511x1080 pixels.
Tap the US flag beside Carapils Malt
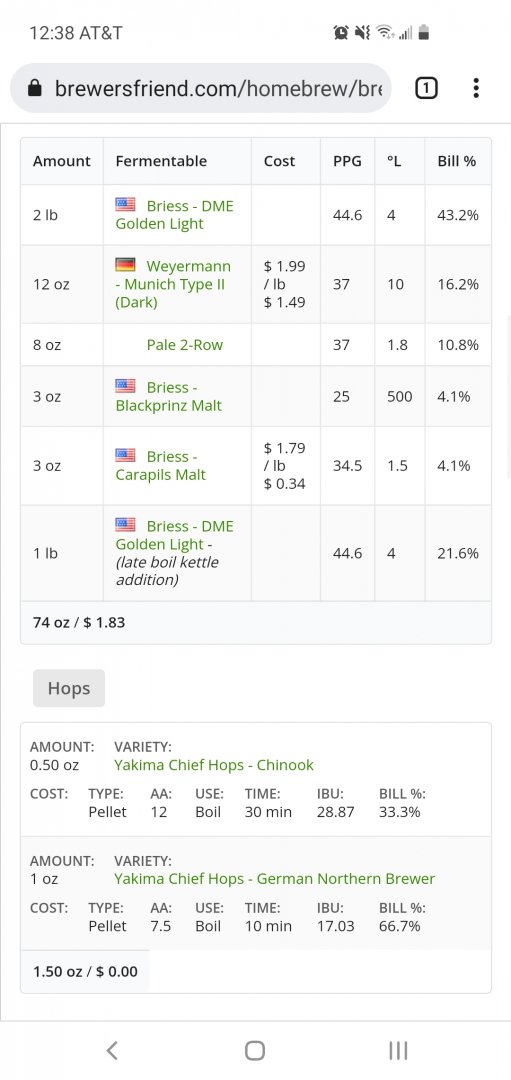125,455
